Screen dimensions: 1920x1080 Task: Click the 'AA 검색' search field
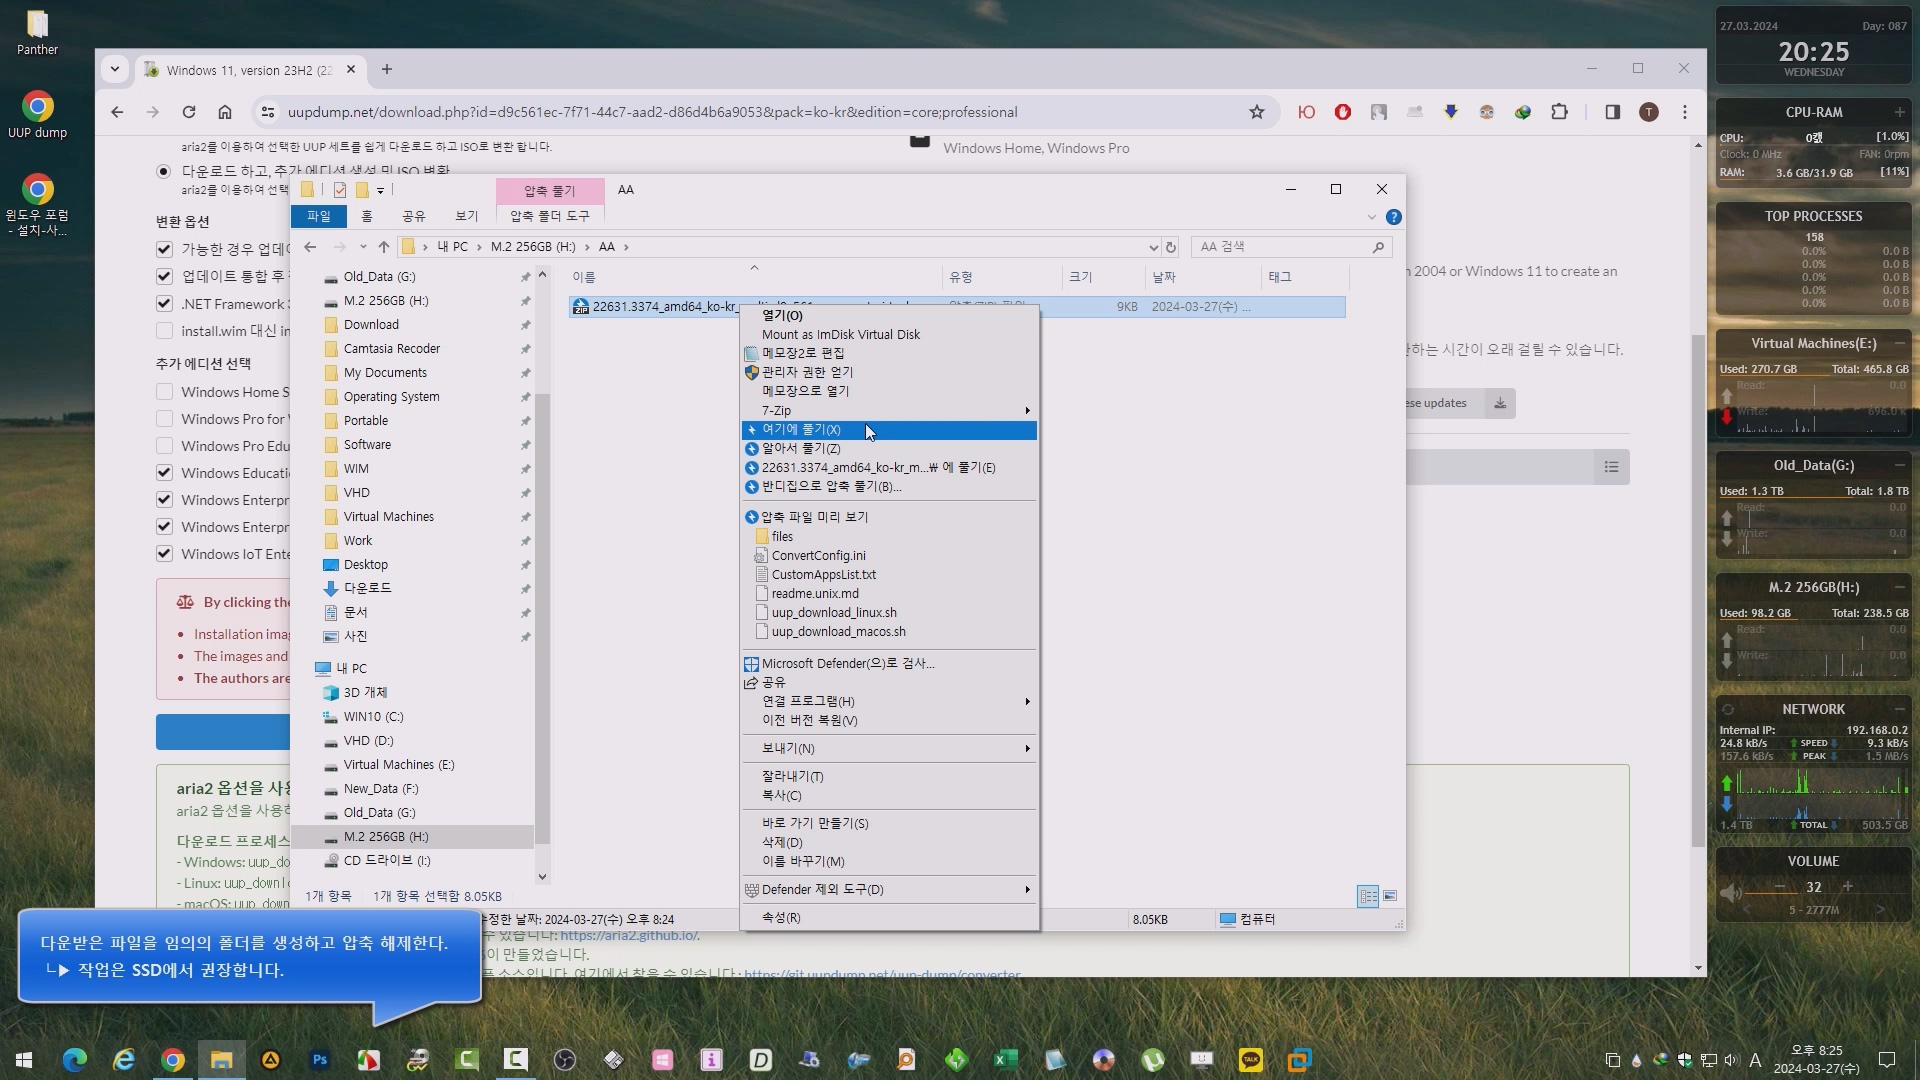(1291, 247)
